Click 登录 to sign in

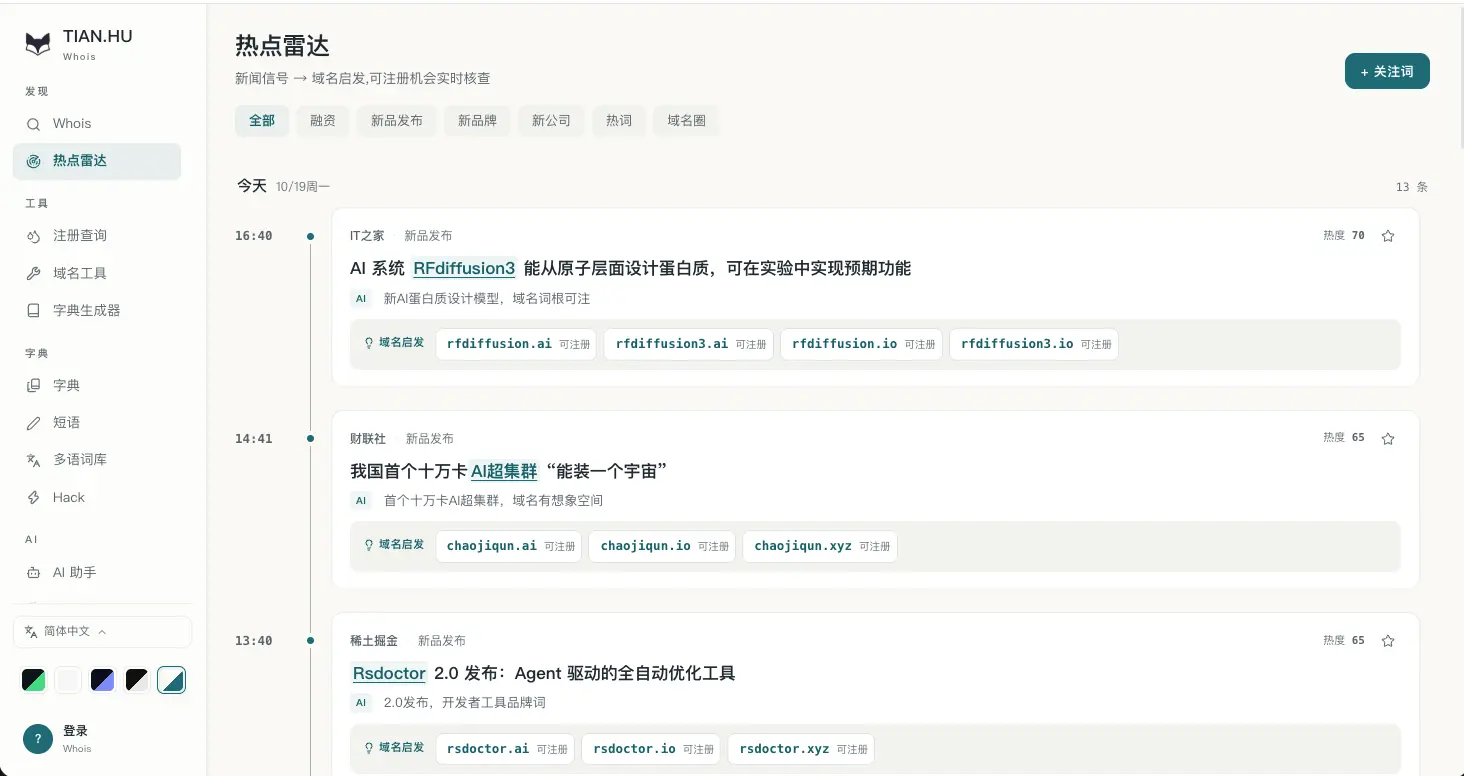pyautogui.click(x=76, y=731)
